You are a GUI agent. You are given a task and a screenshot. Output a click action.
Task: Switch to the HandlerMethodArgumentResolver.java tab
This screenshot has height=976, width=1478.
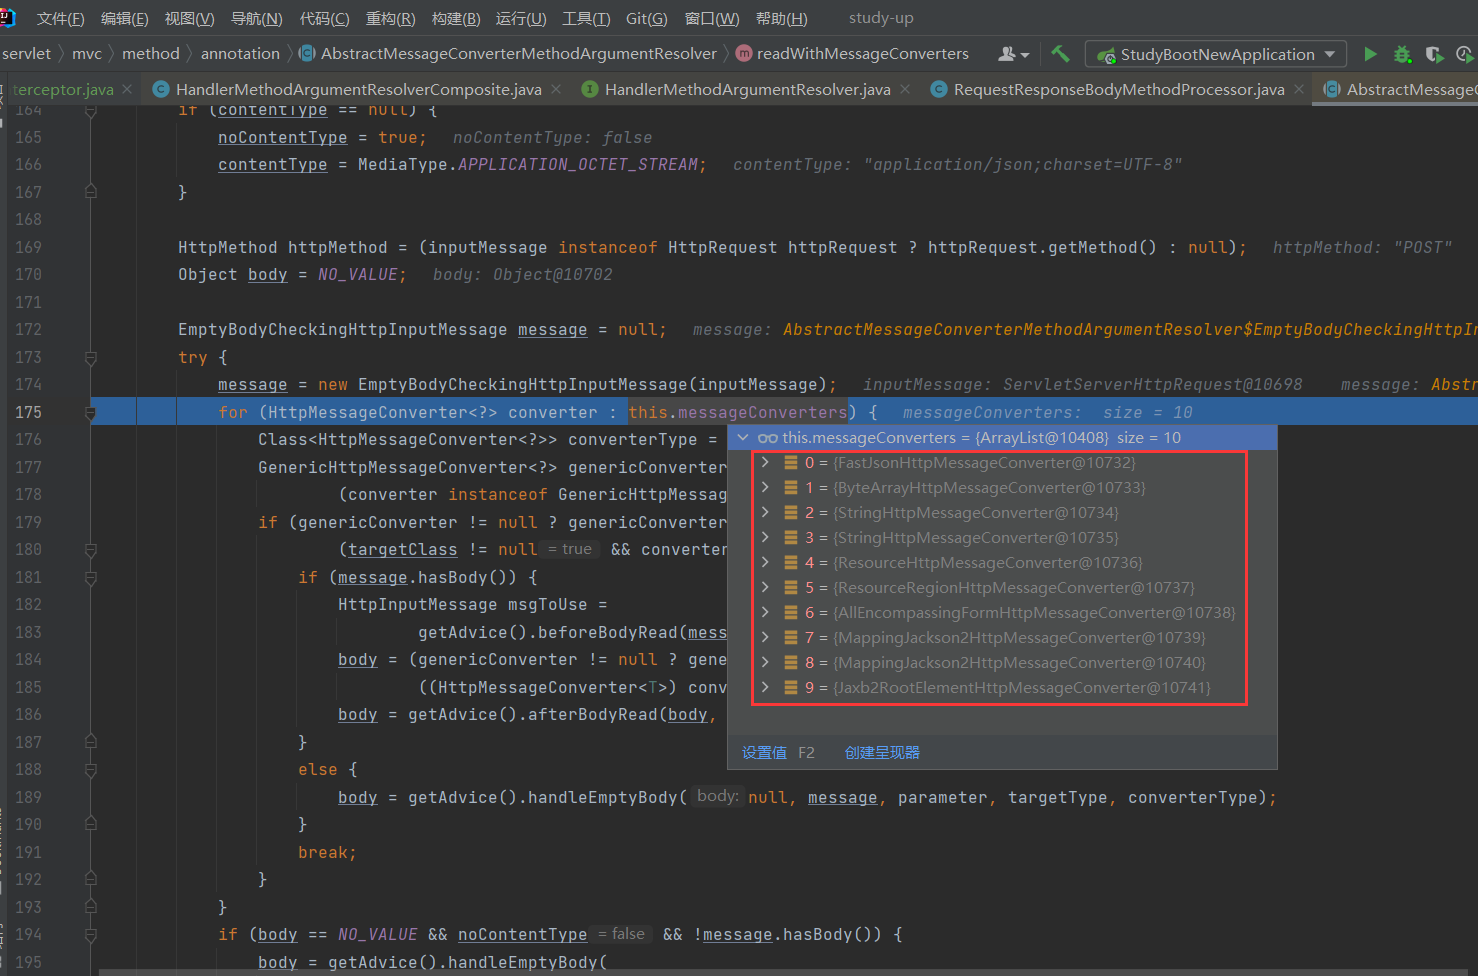click(747, 90)
